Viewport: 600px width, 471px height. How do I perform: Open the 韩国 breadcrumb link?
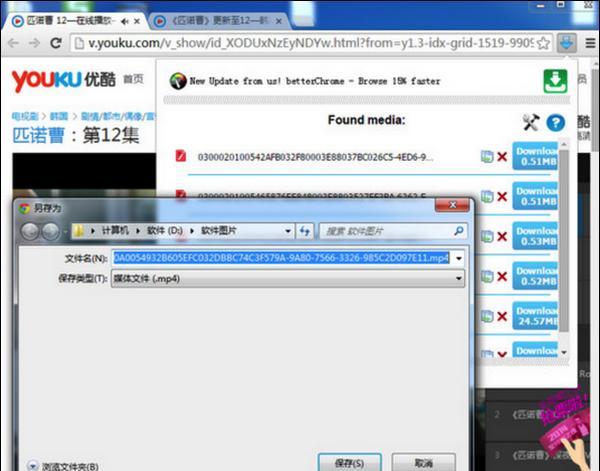click(x=59, y=116)
